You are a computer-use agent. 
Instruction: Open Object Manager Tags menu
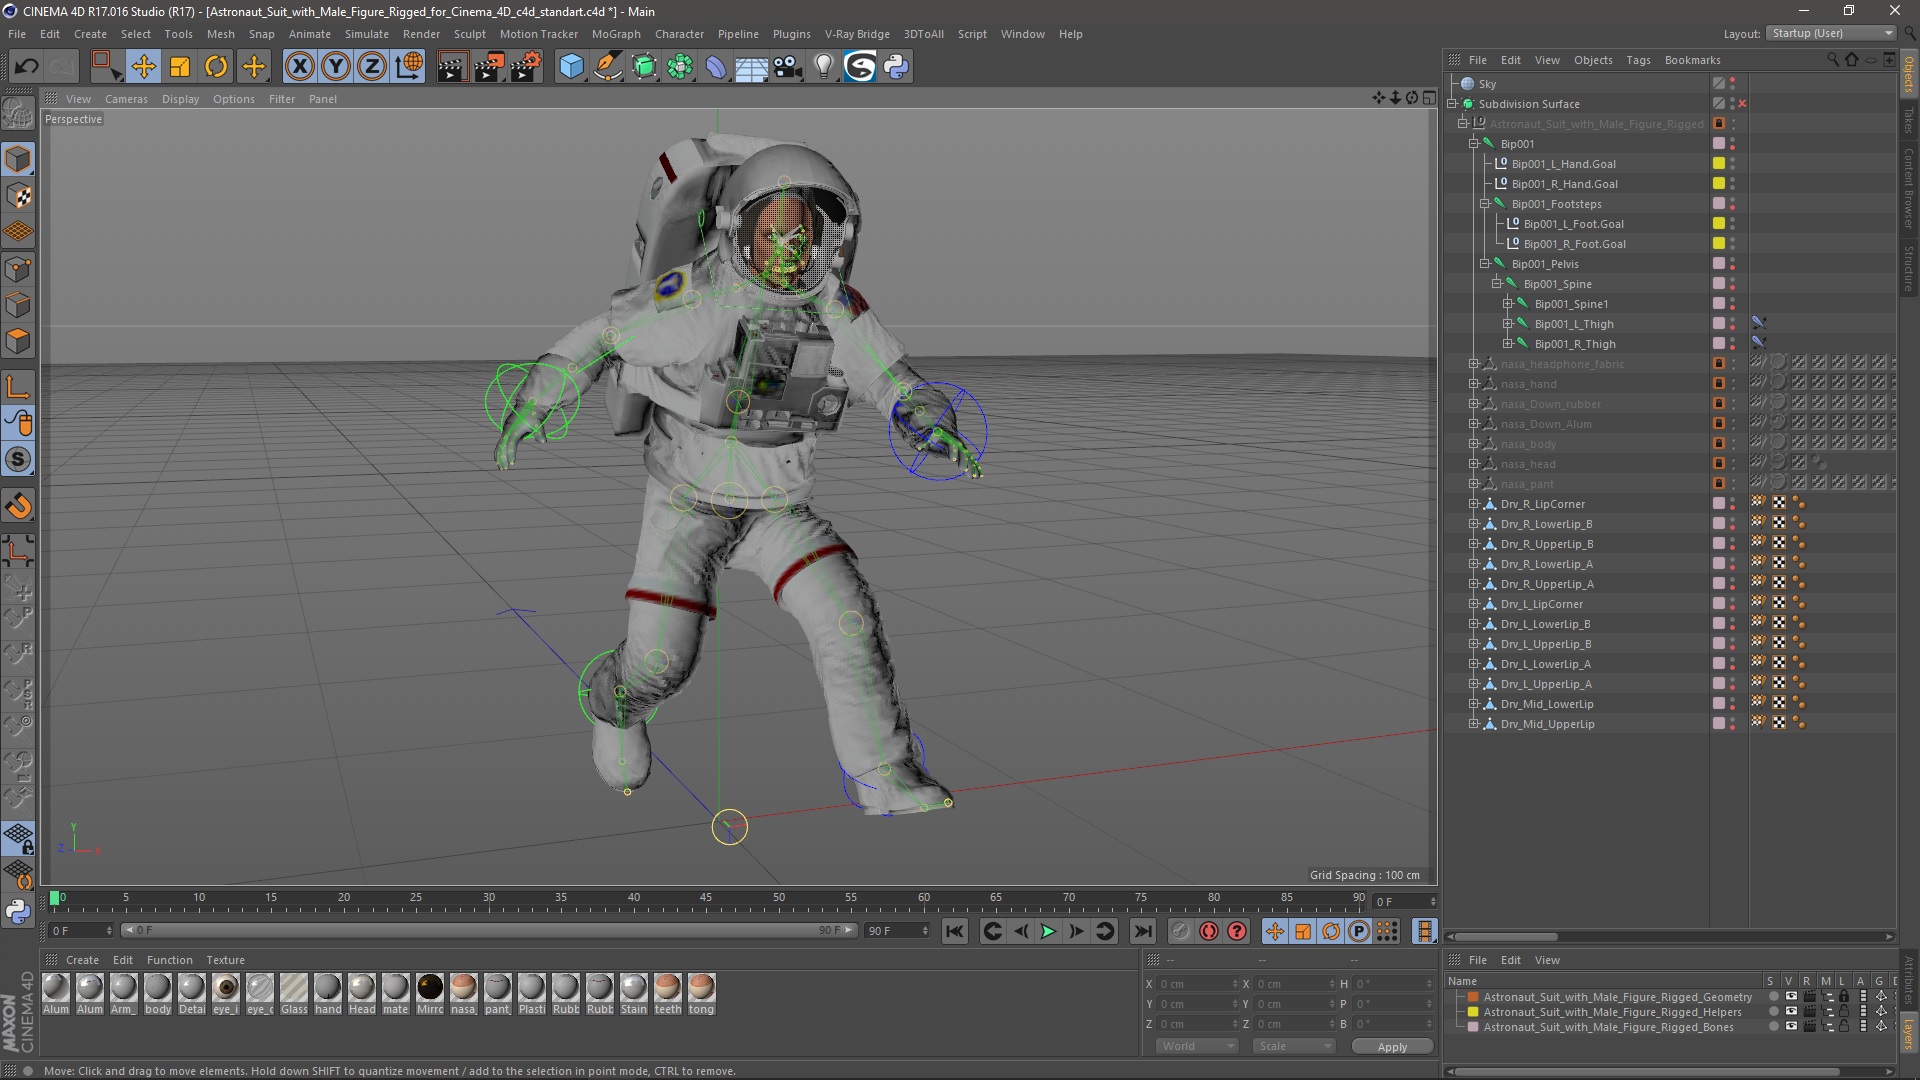pyautogui.click(x=1638, y=60)
